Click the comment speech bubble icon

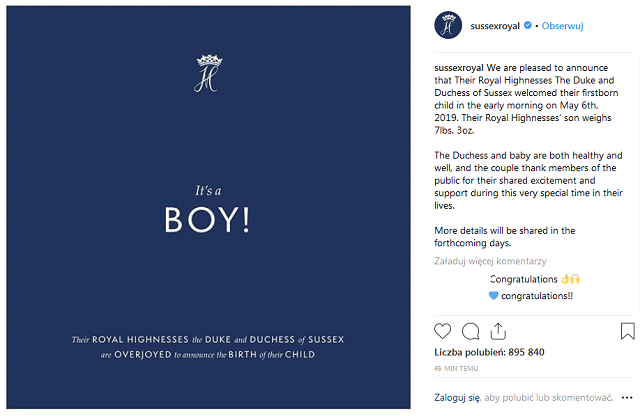pyautogui.click(x=471, y=330)
